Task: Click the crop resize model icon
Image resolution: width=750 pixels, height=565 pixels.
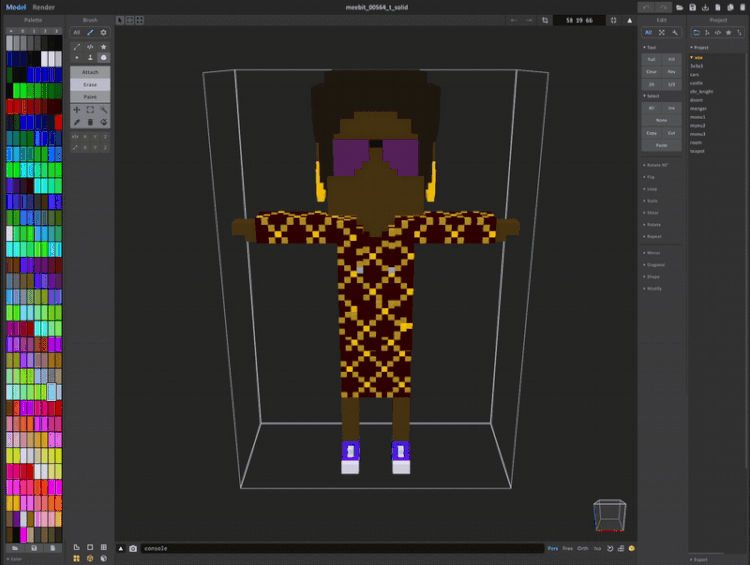Action: point(545,20)
